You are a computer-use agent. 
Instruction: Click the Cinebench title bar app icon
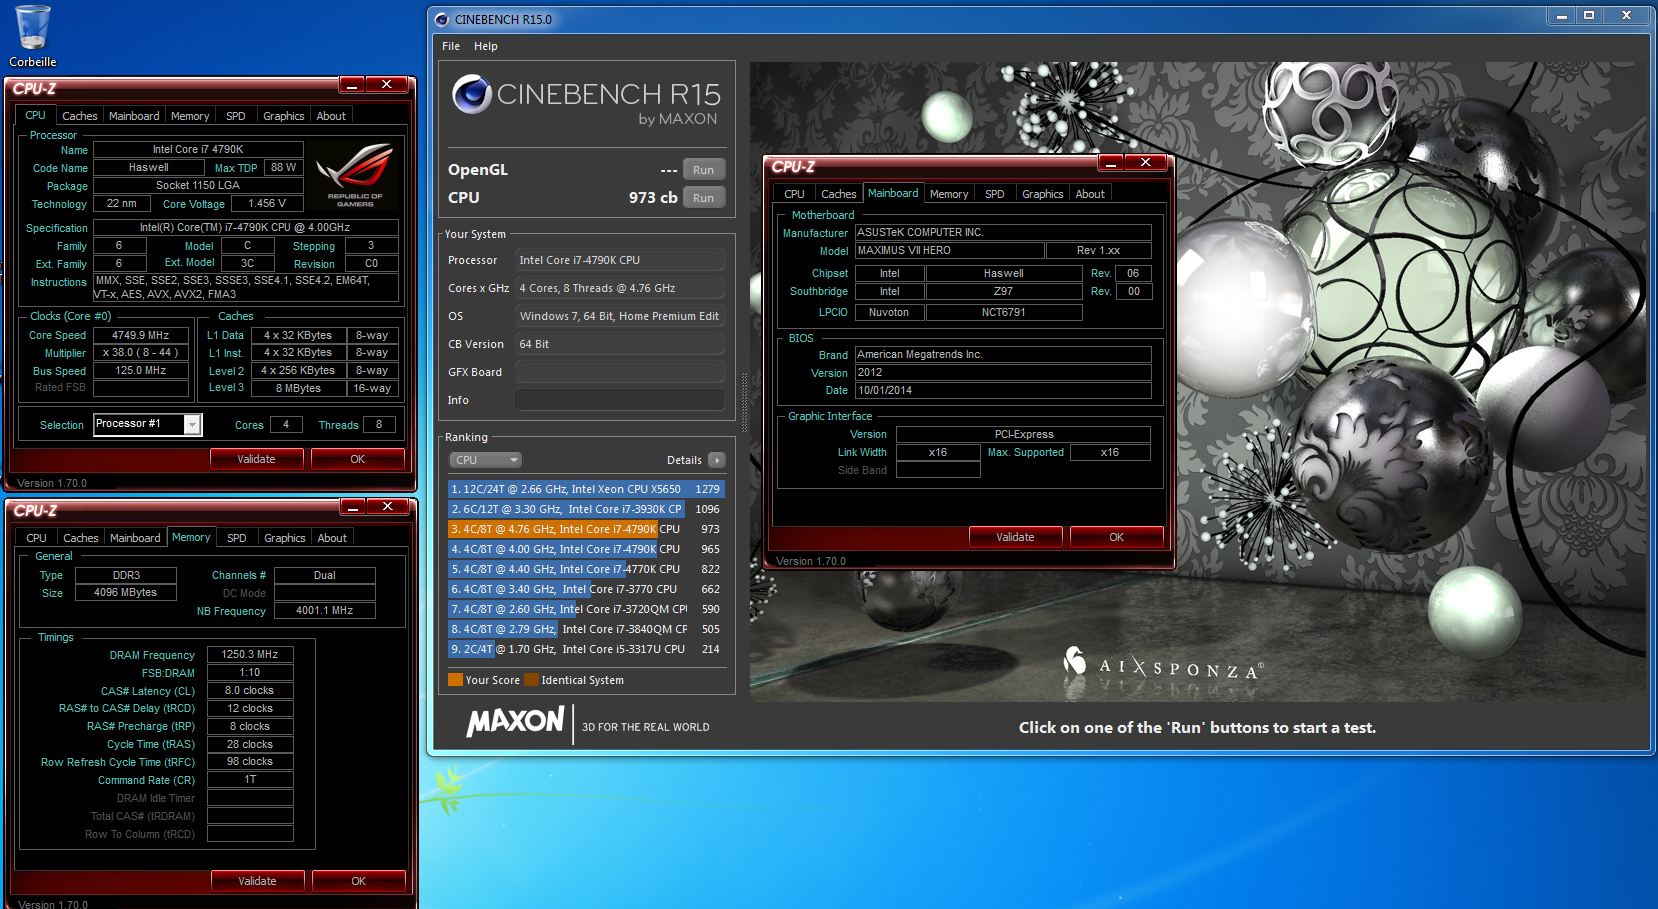[x=442, y=19]
